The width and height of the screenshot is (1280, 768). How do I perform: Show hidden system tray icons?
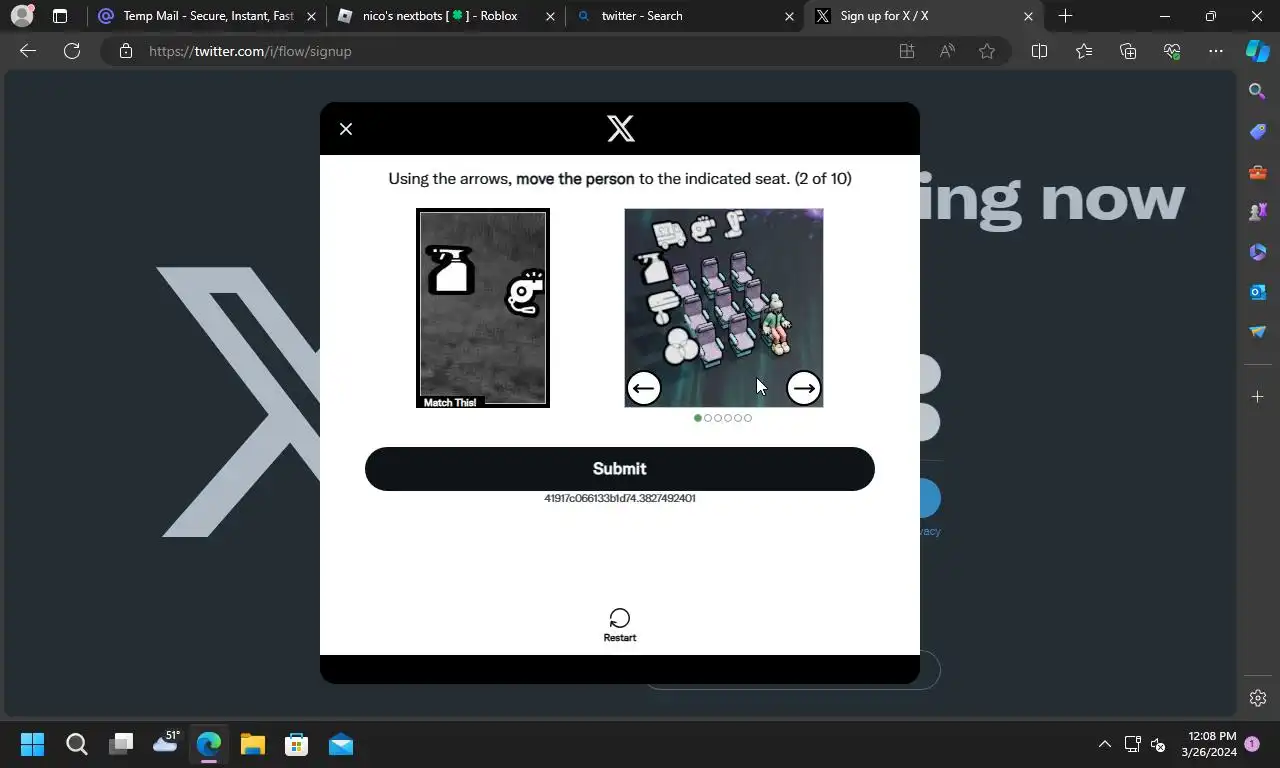1104,744
